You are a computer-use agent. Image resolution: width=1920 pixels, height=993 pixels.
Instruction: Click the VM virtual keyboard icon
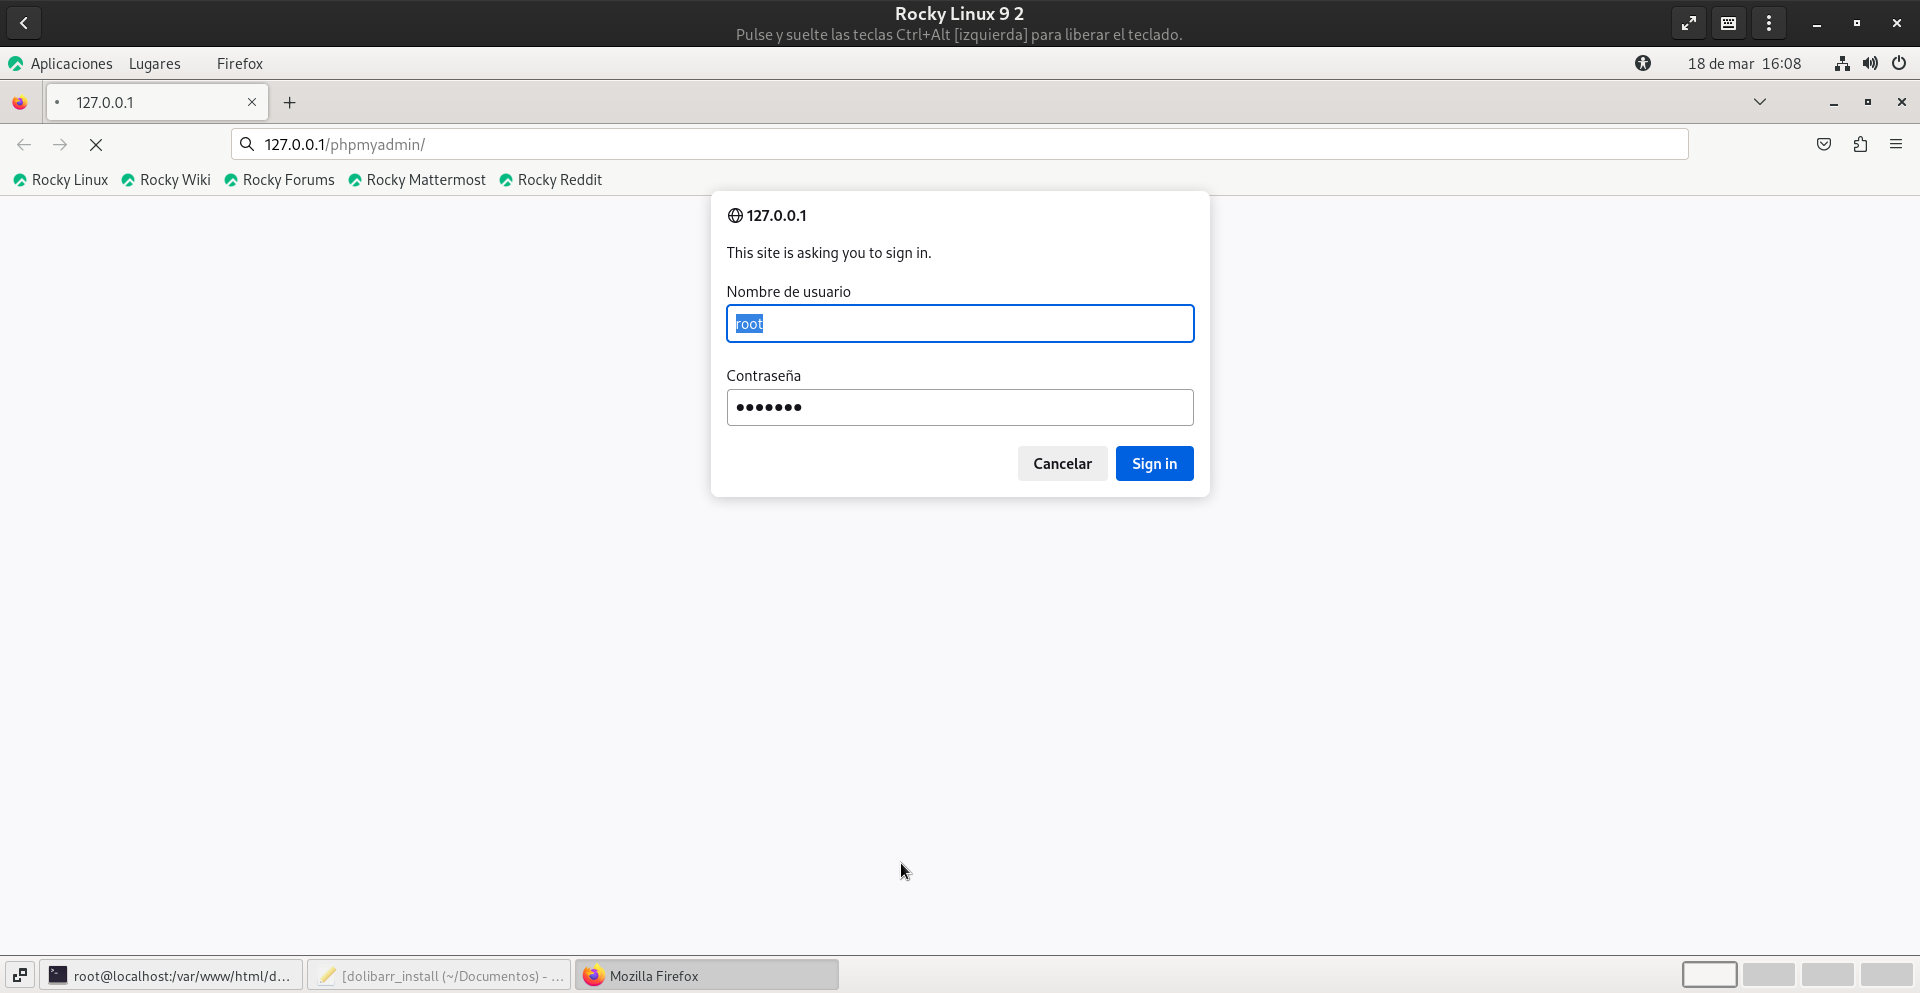1728,23
